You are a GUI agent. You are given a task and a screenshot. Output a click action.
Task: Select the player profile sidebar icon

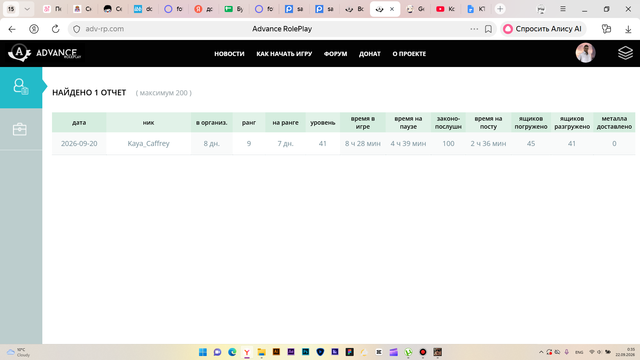pyautogui.click(x=20, y=87)
